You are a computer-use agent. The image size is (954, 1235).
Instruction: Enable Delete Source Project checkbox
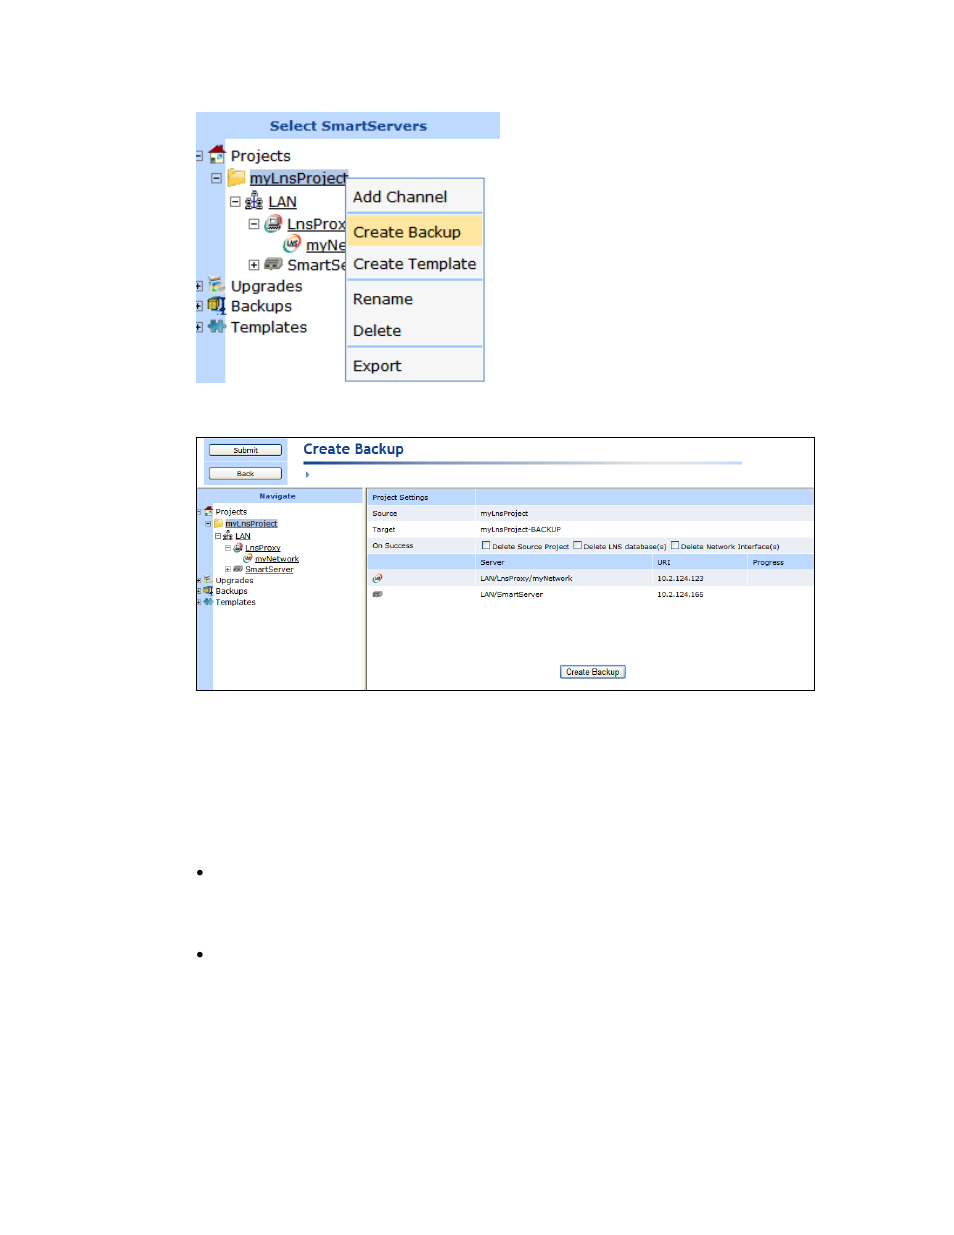click(x=486, y=545)
